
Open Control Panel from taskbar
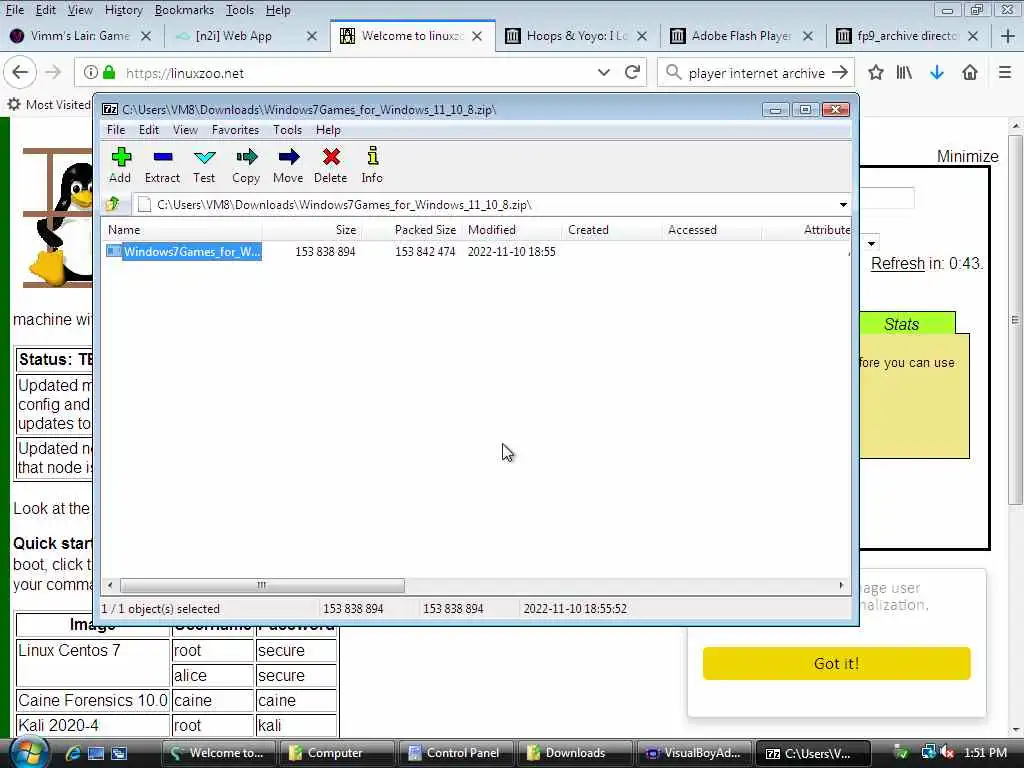click(x=455, y=753)
